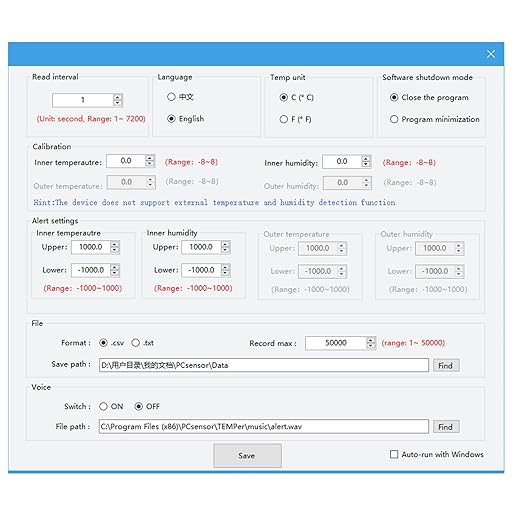The height and width of the screenshot is (522, 522).
Task: Click Find next to Save path
Action: pyautogui.click(x=446, y=366)
